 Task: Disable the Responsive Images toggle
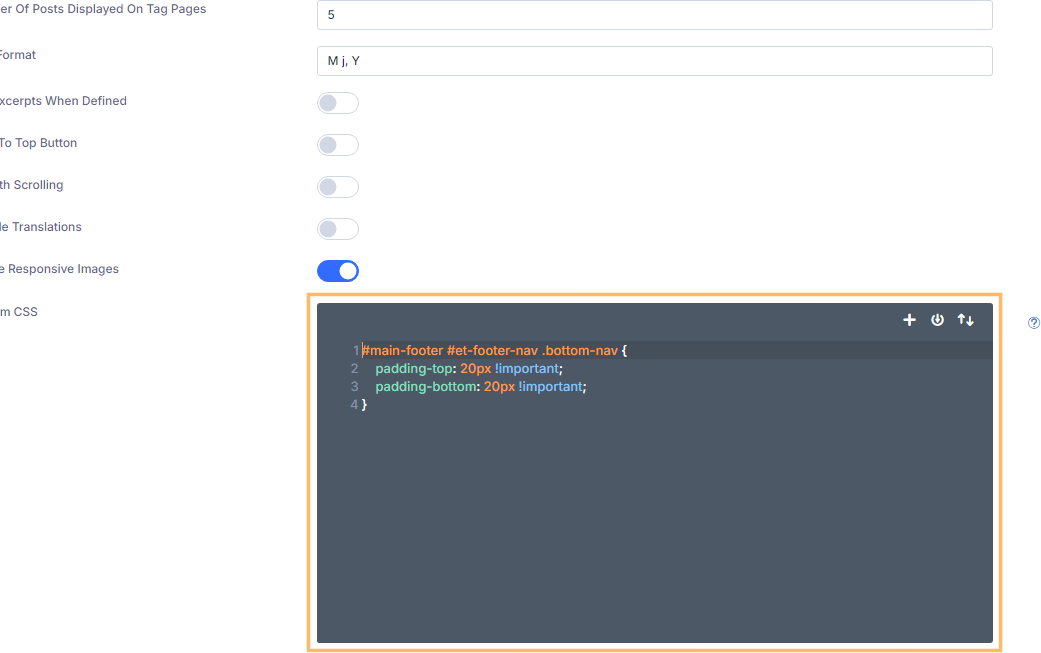pyautogui.click(x=338, y=271)
